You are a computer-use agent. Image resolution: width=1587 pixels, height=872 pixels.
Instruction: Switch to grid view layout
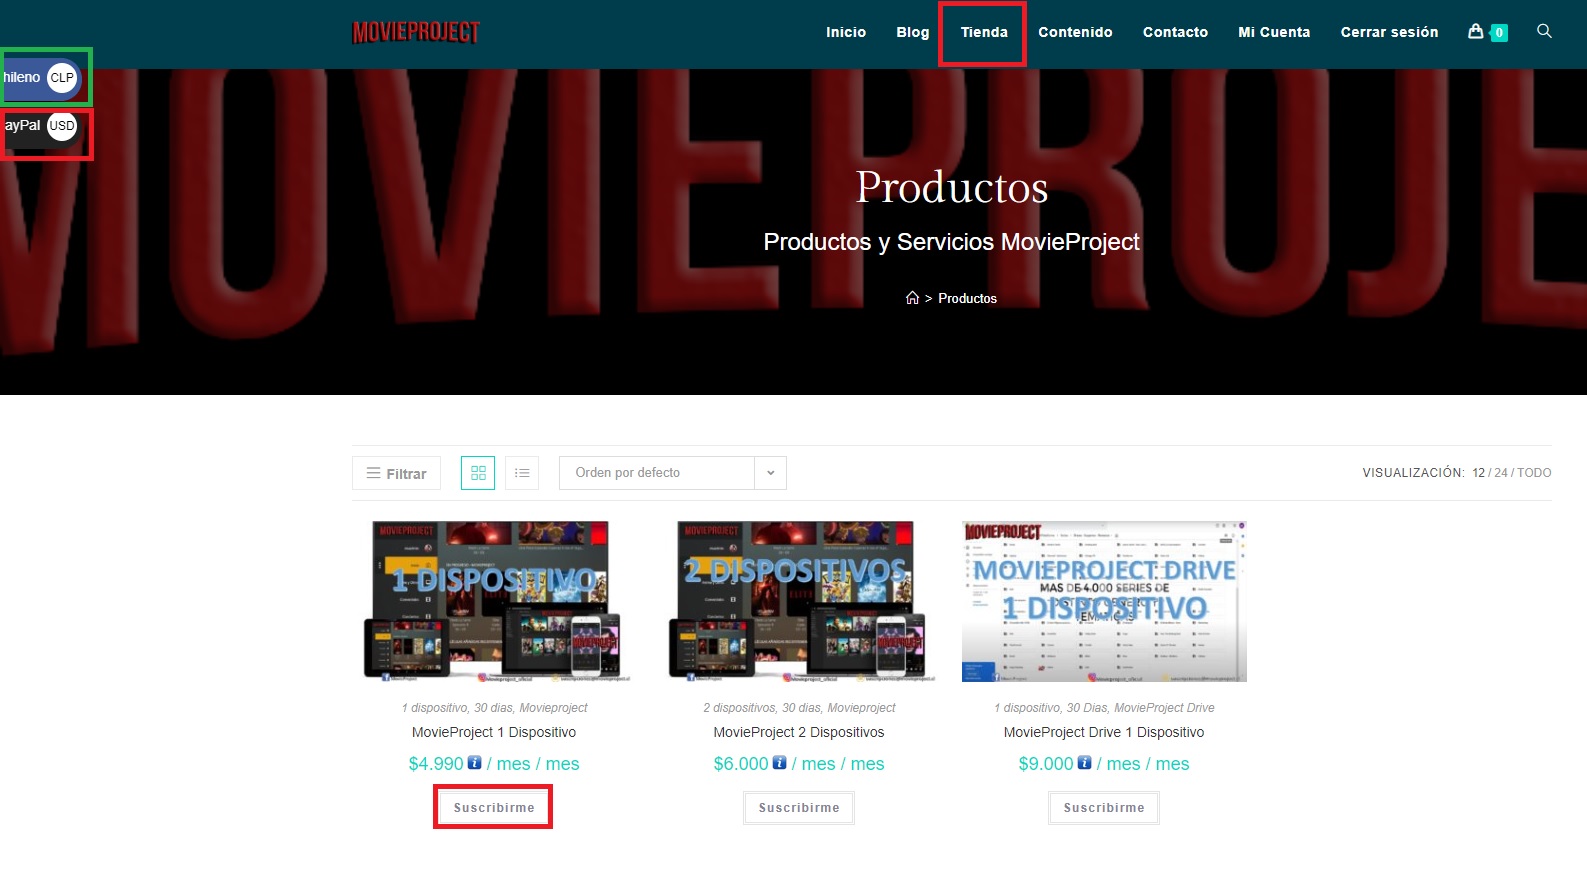point(478,473)
